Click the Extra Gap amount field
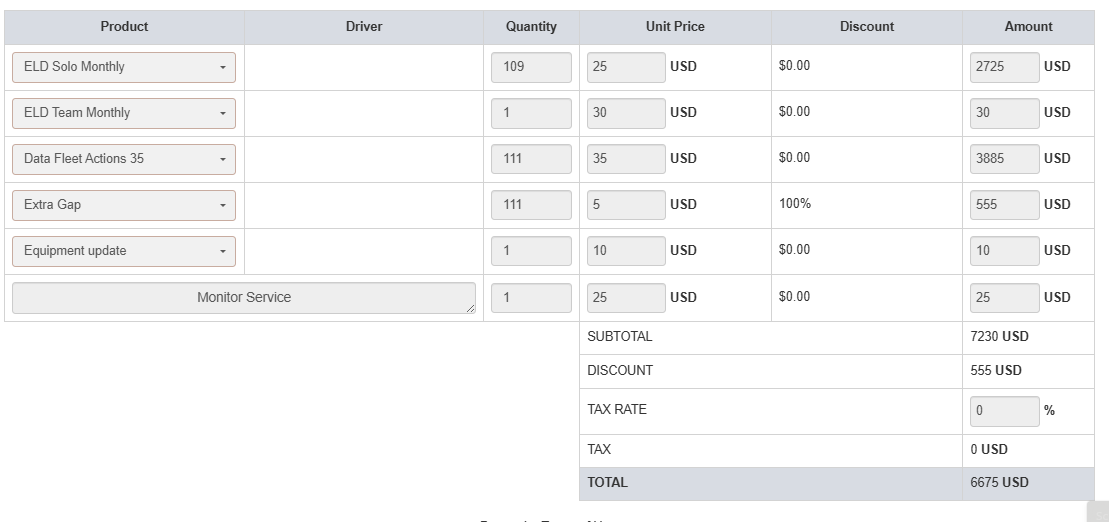This screenshot has height=522, width=1109. click(1005, 205)
